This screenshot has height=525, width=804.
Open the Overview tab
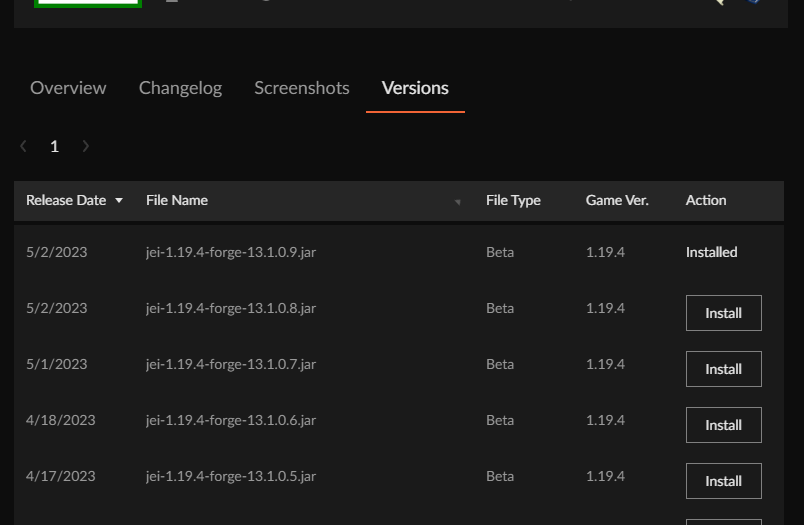click(68, 88)
